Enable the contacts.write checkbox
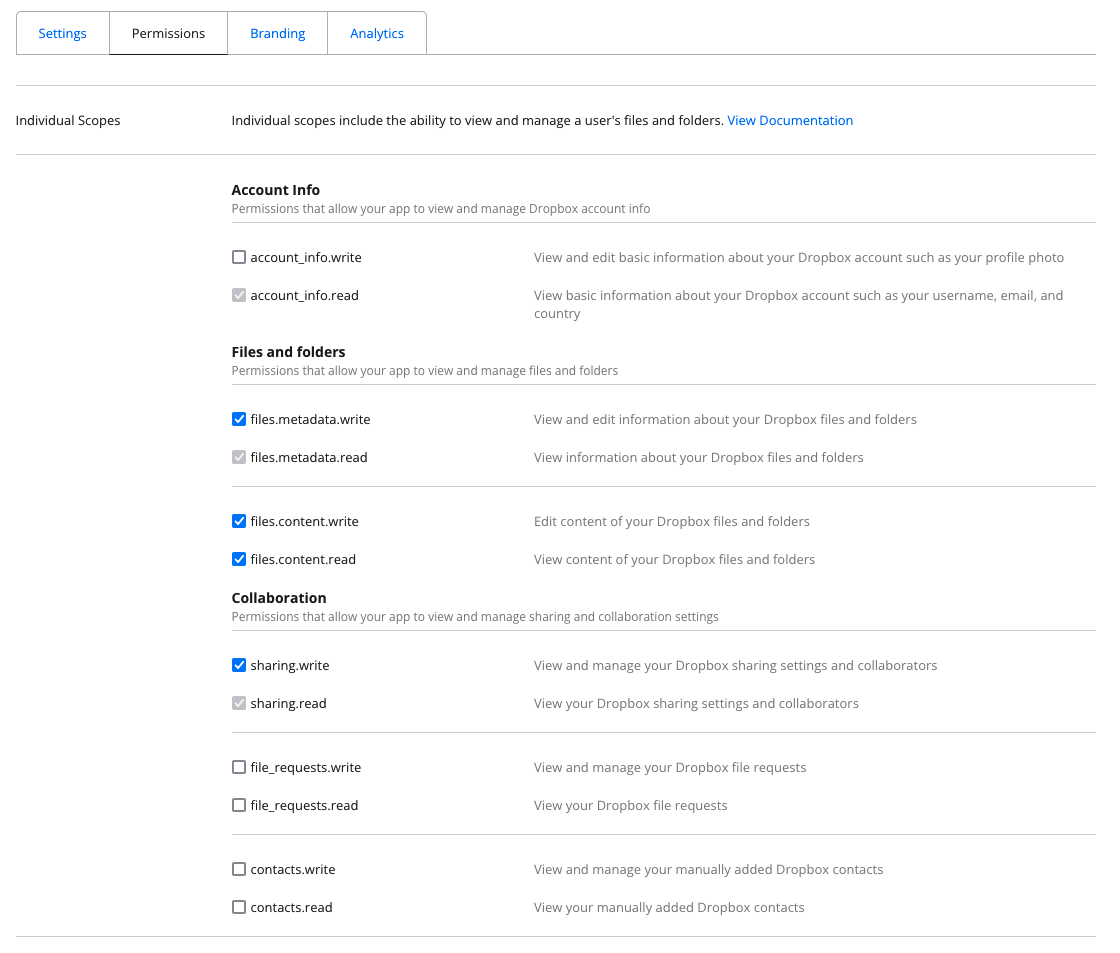 coord(239,869)
